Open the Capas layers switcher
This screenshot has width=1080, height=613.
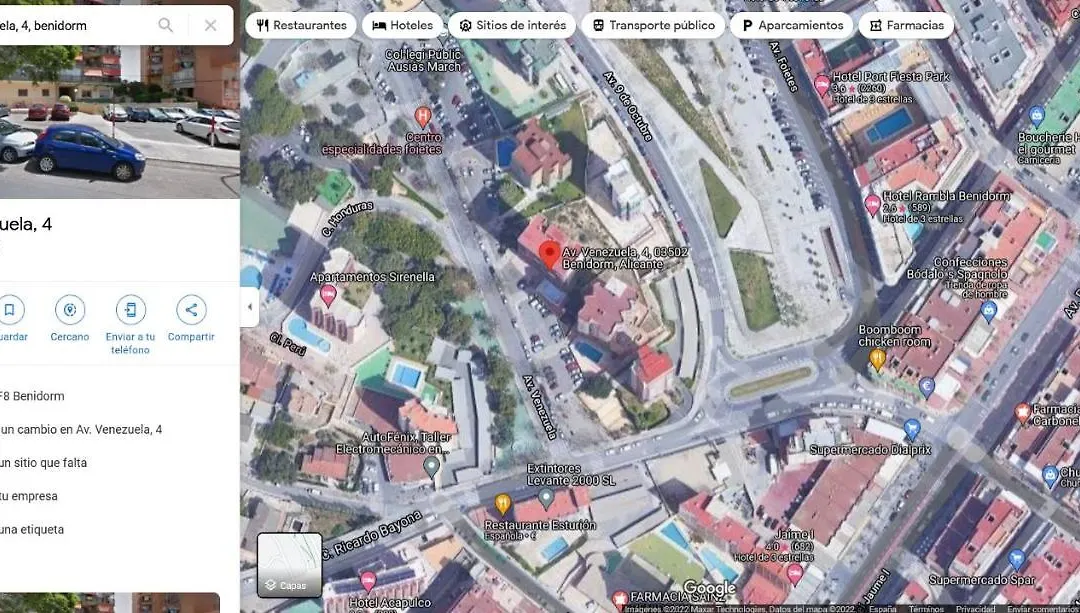pyautogui.click(x=290, y=565)
